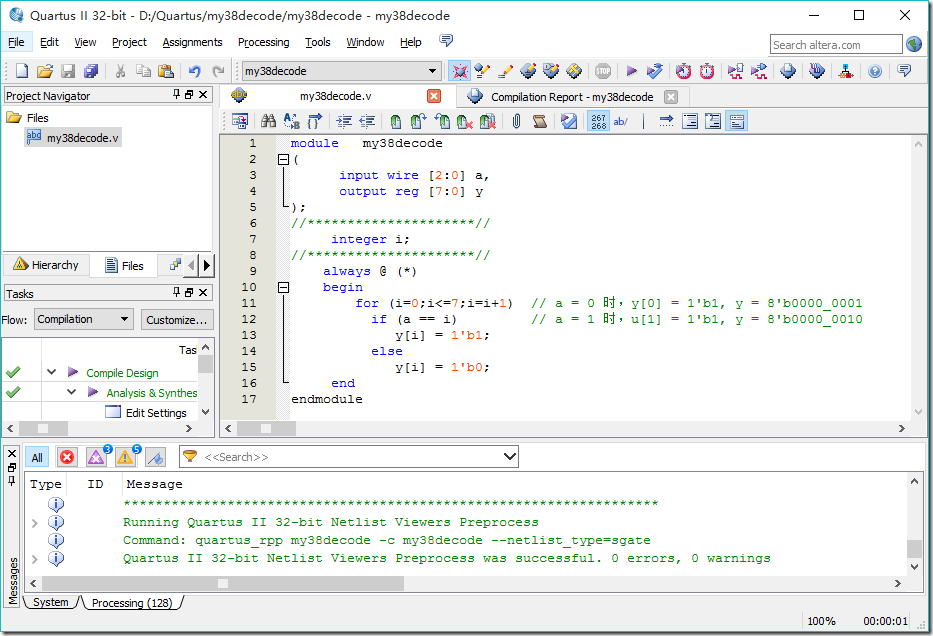Image resolution: width=933 pixels, height=636 pixels.
Task: Toggle the critical warning messages filter
Action: pyautogui.click(x=96, y=457)
